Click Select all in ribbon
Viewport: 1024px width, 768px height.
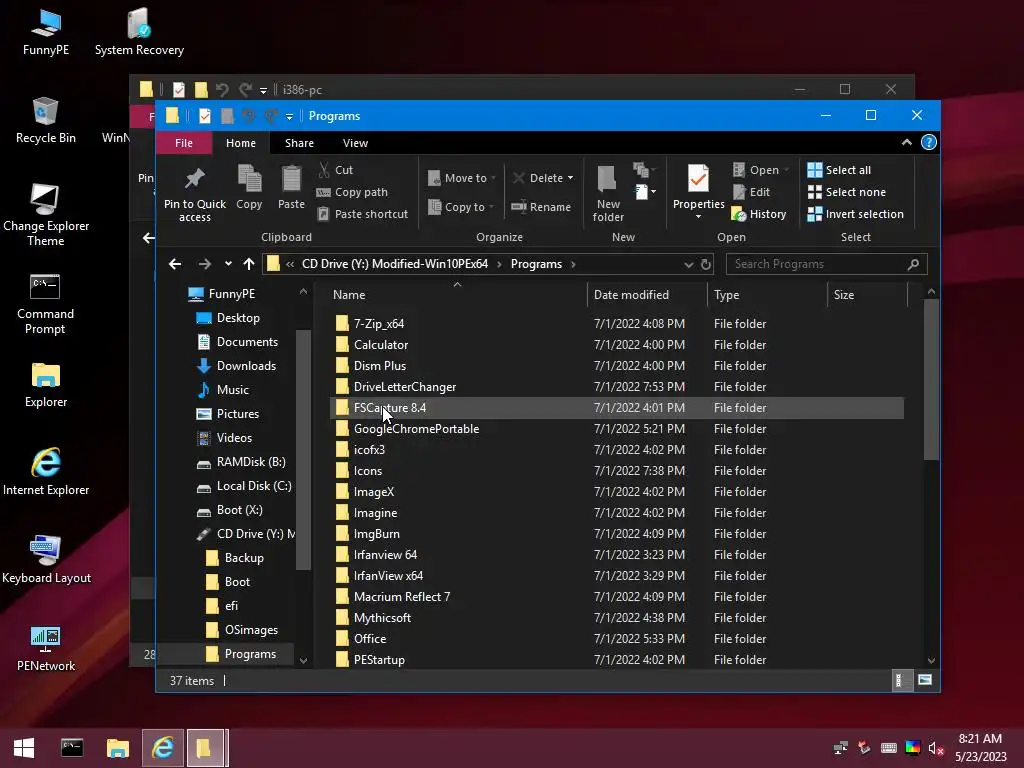coord(839,170)
